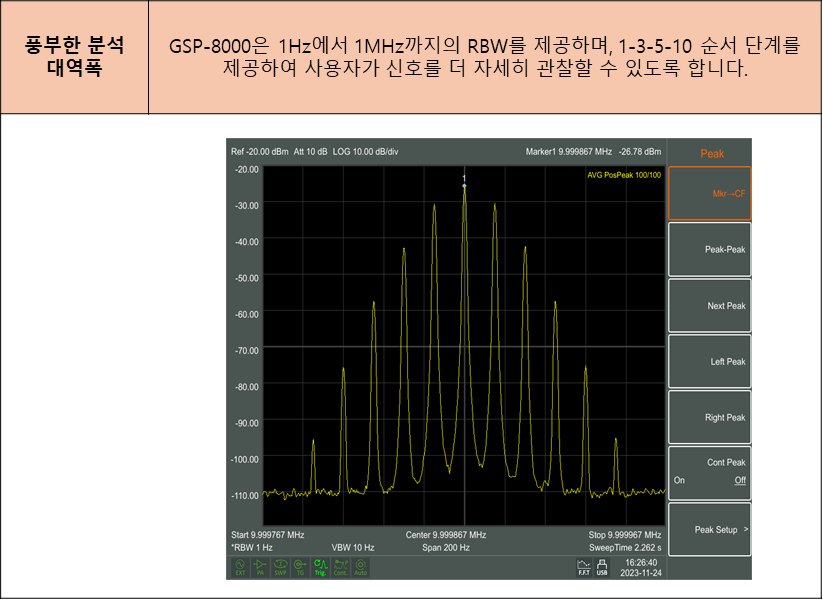Click the *RBW 1 Hz readout

pyautogui.click(x=252, y=548)
